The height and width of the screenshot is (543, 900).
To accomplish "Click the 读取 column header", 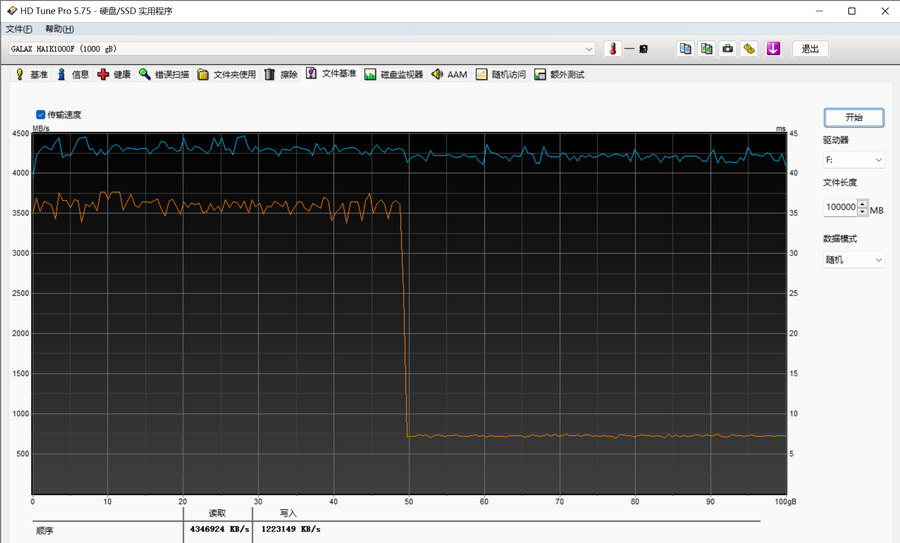I will click(x=217, y=513).
